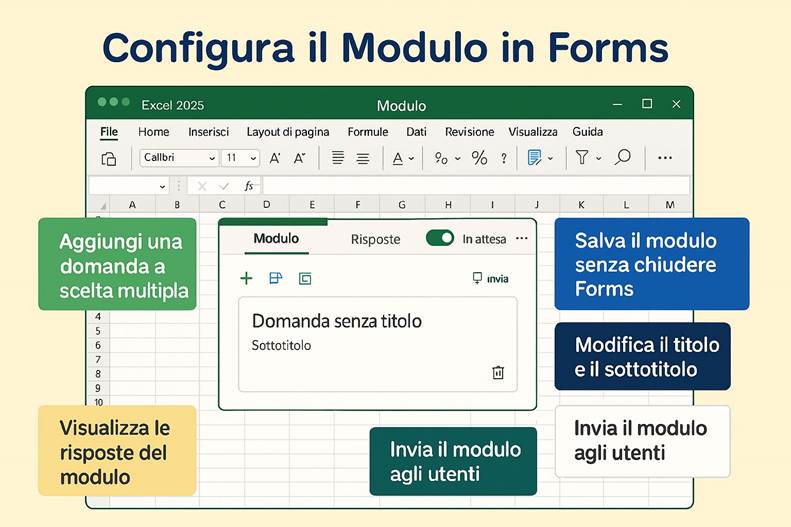Click Modifica il titolo e il sottotitolo
Image resolution: width=791 pixels, height=527 pixels.
pos(642,357)
